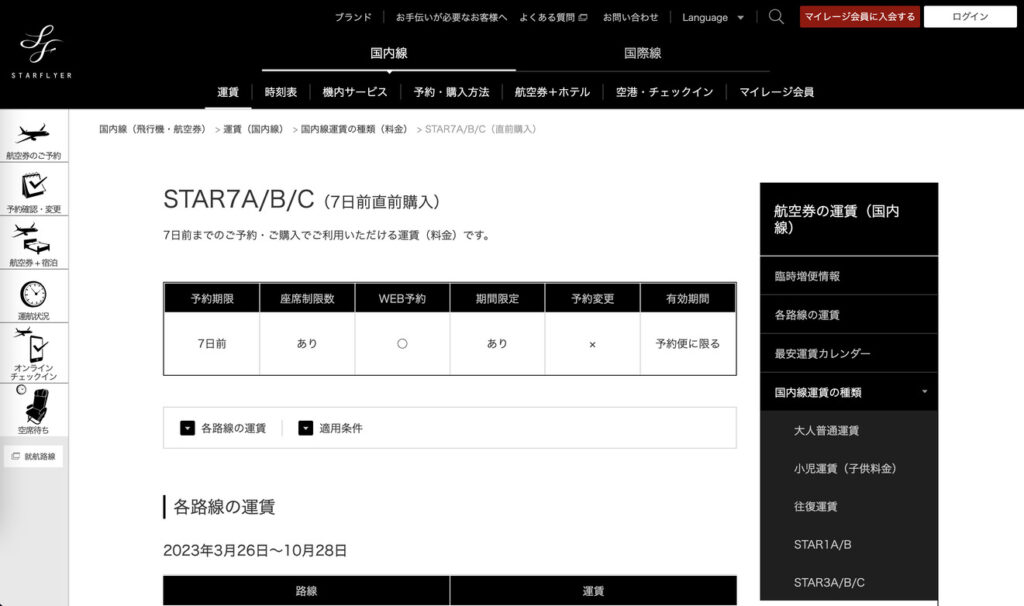Open 最安運賃カレンダー in the sidebar
Viewport: 1024px width, 606px height.
click(x=849, y=353)
